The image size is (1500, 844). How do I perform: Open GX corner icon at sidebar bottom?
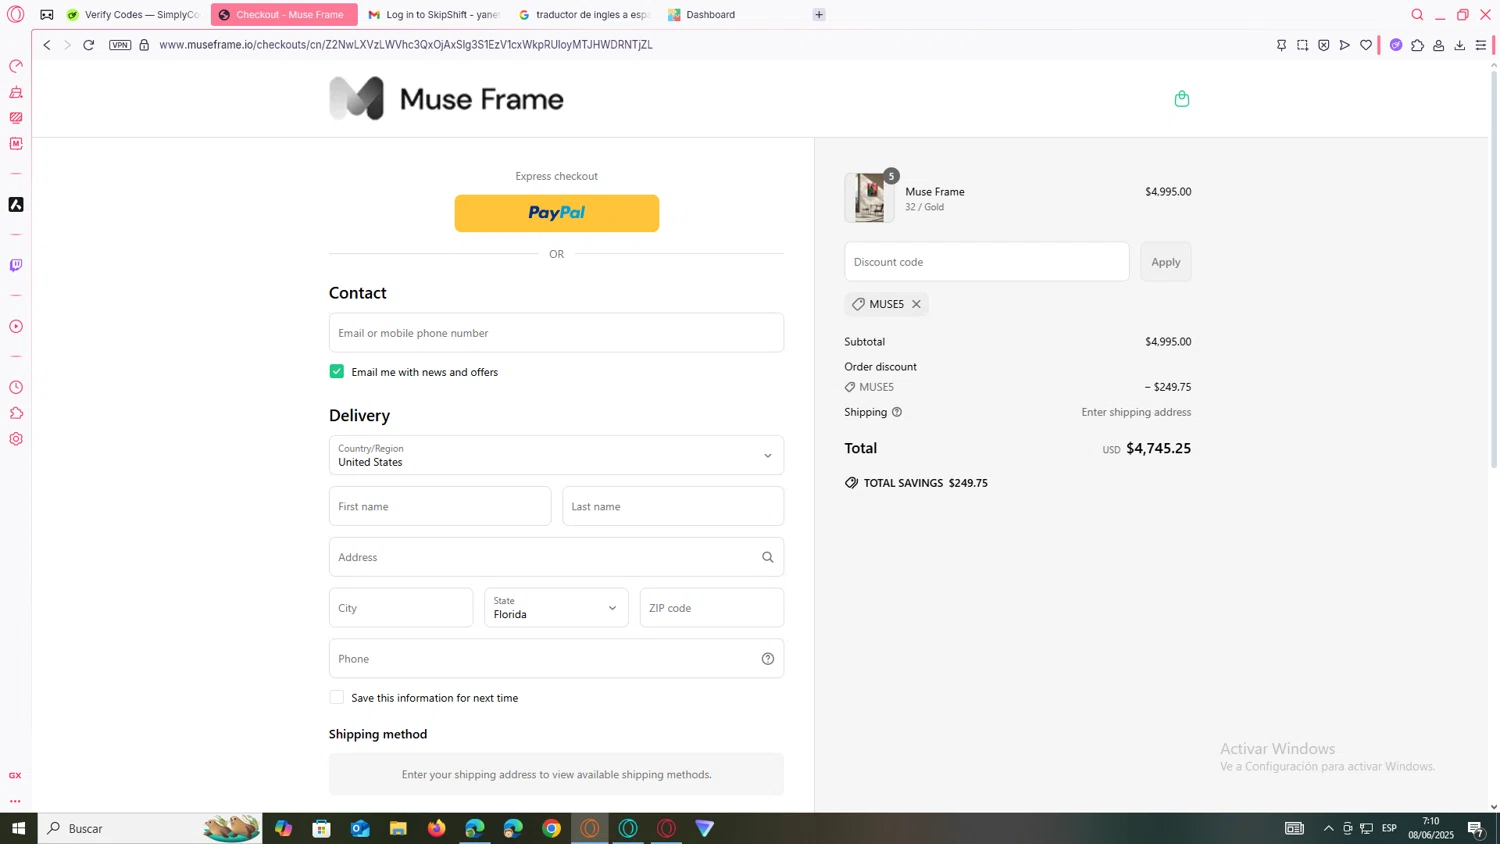click(x=15, y=775)
